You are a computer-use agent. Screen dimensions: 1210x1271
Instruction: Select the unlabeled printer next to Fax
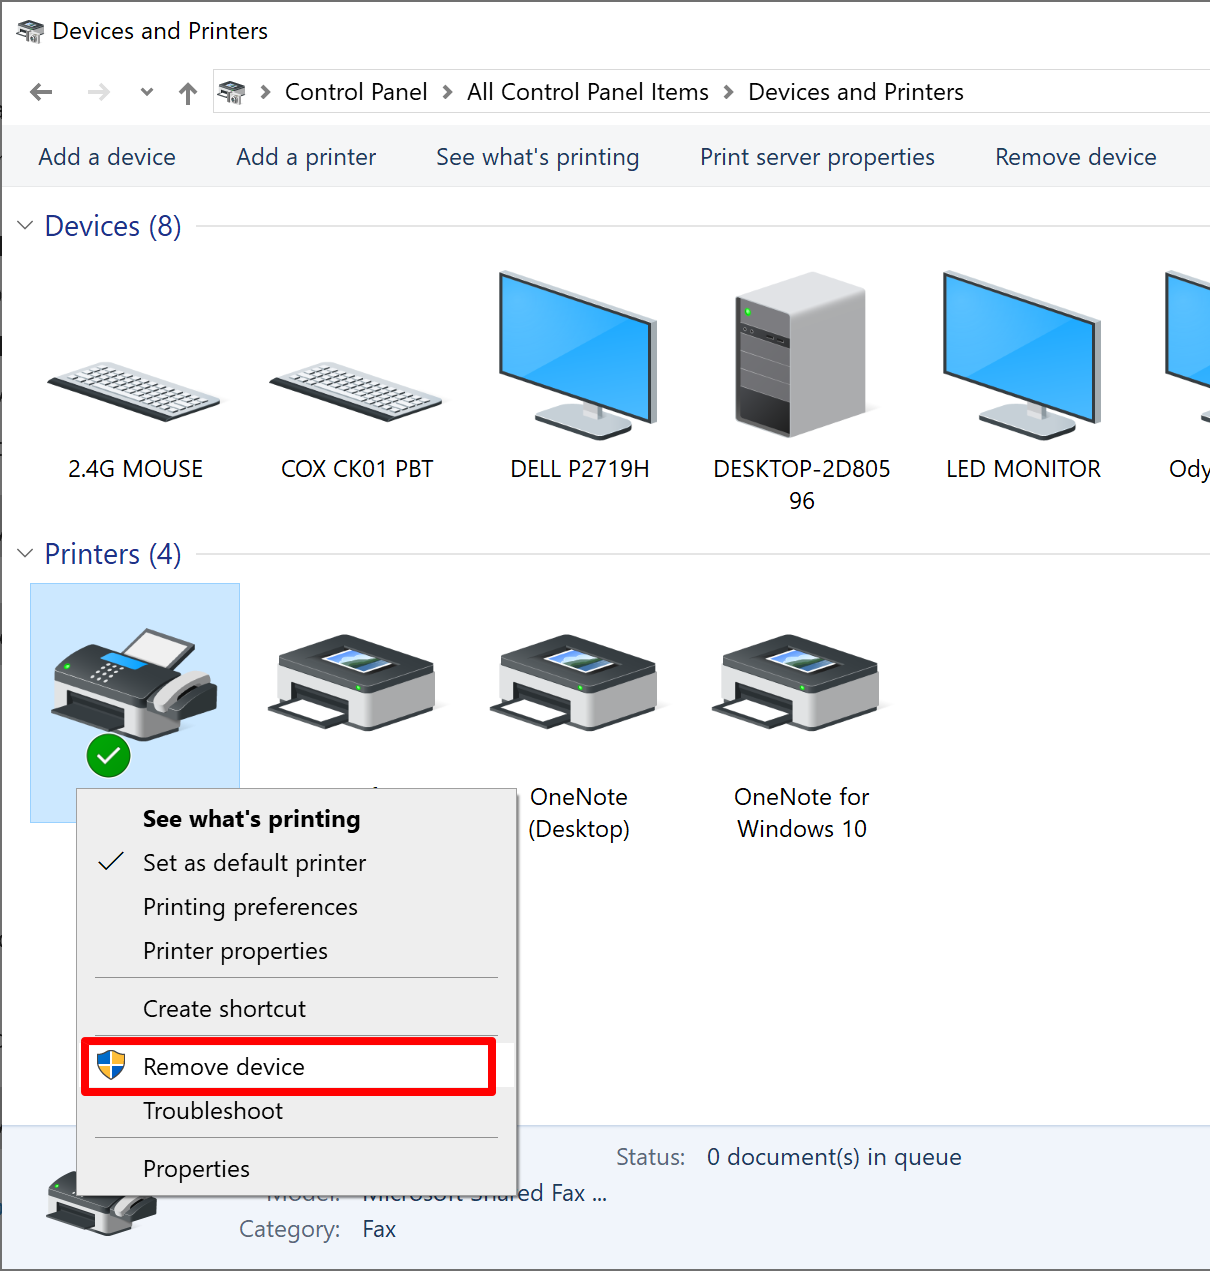pos(353,682)
